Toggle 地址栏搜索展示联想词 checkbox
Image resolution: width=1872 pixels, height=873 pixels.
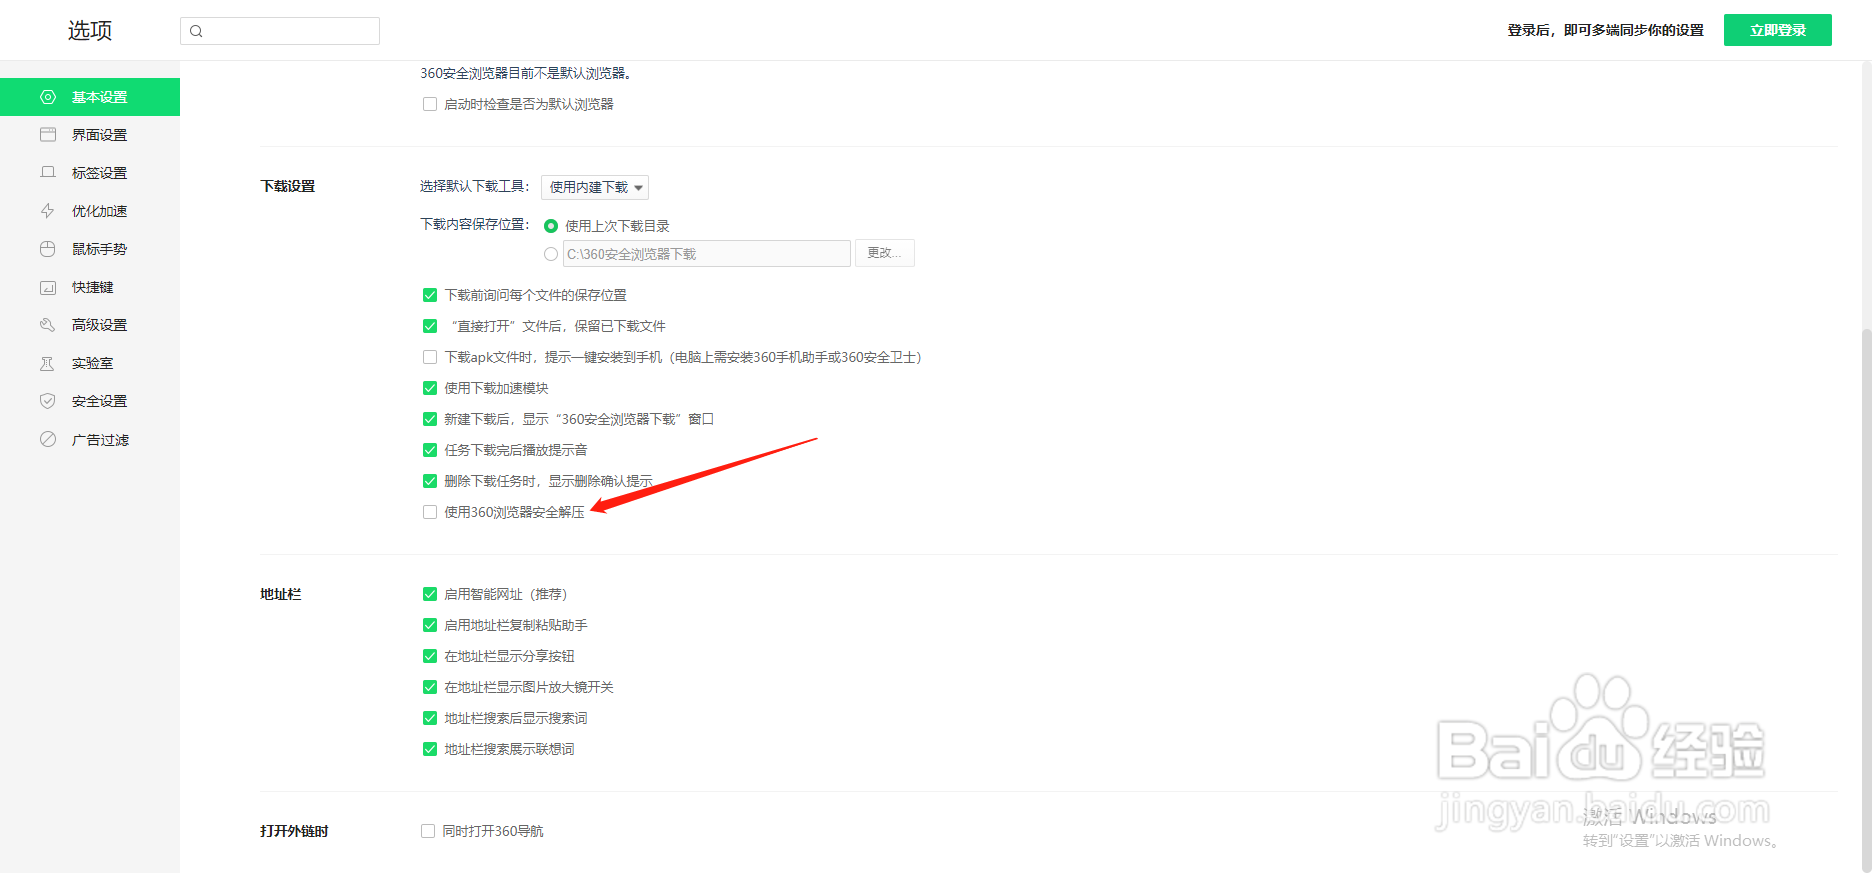tap(430, 749)
